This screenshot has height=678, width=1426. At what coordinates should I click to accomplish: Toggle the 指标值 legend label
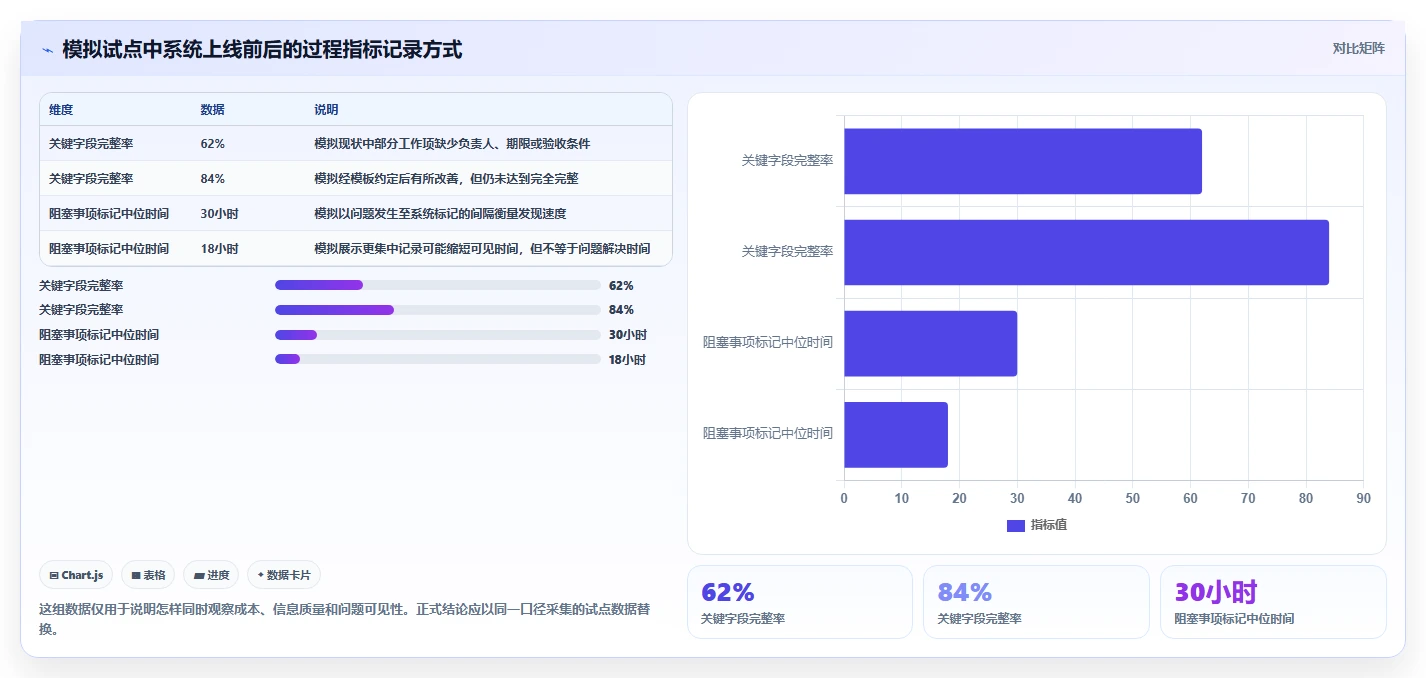click(1049, 525)
